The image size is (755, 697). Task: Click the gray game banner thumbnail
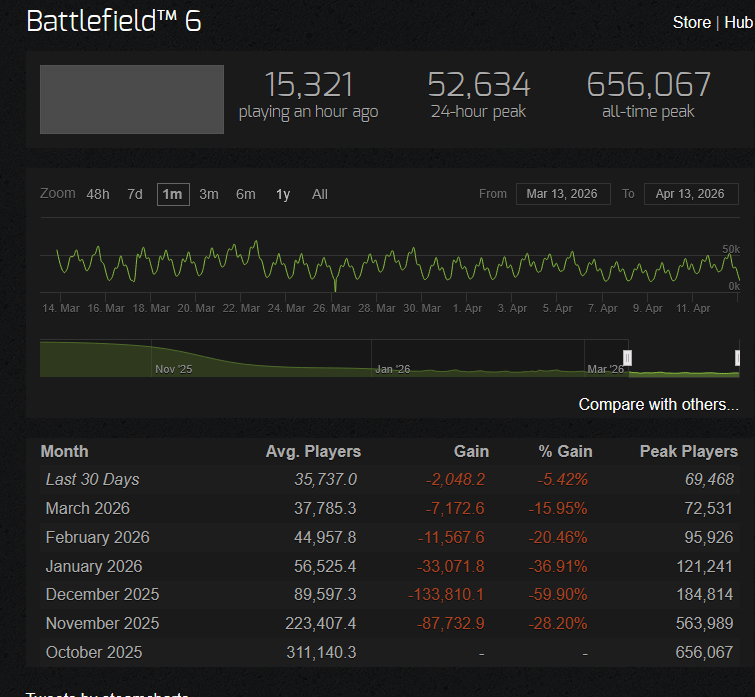[x=132, y=99]
